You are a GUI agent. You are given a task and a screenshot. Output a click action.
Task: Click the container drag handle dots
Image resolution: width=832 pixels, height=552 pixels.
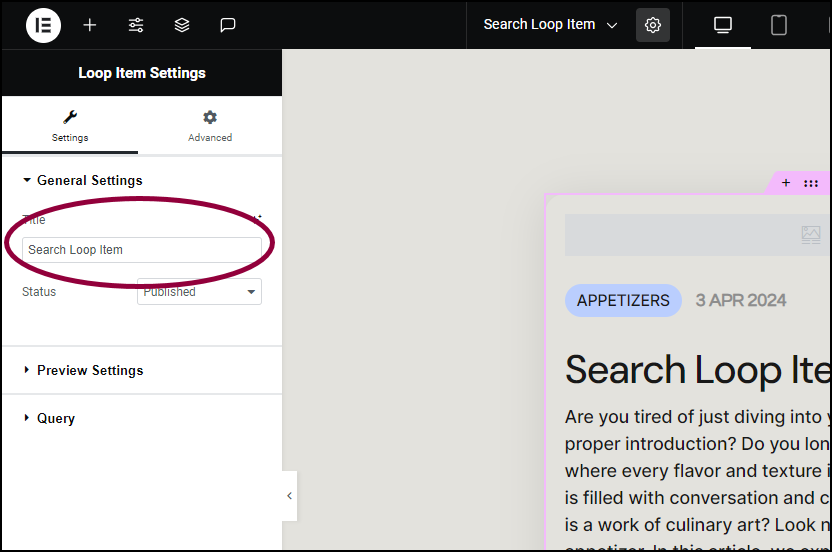click(x=811, y=184)
